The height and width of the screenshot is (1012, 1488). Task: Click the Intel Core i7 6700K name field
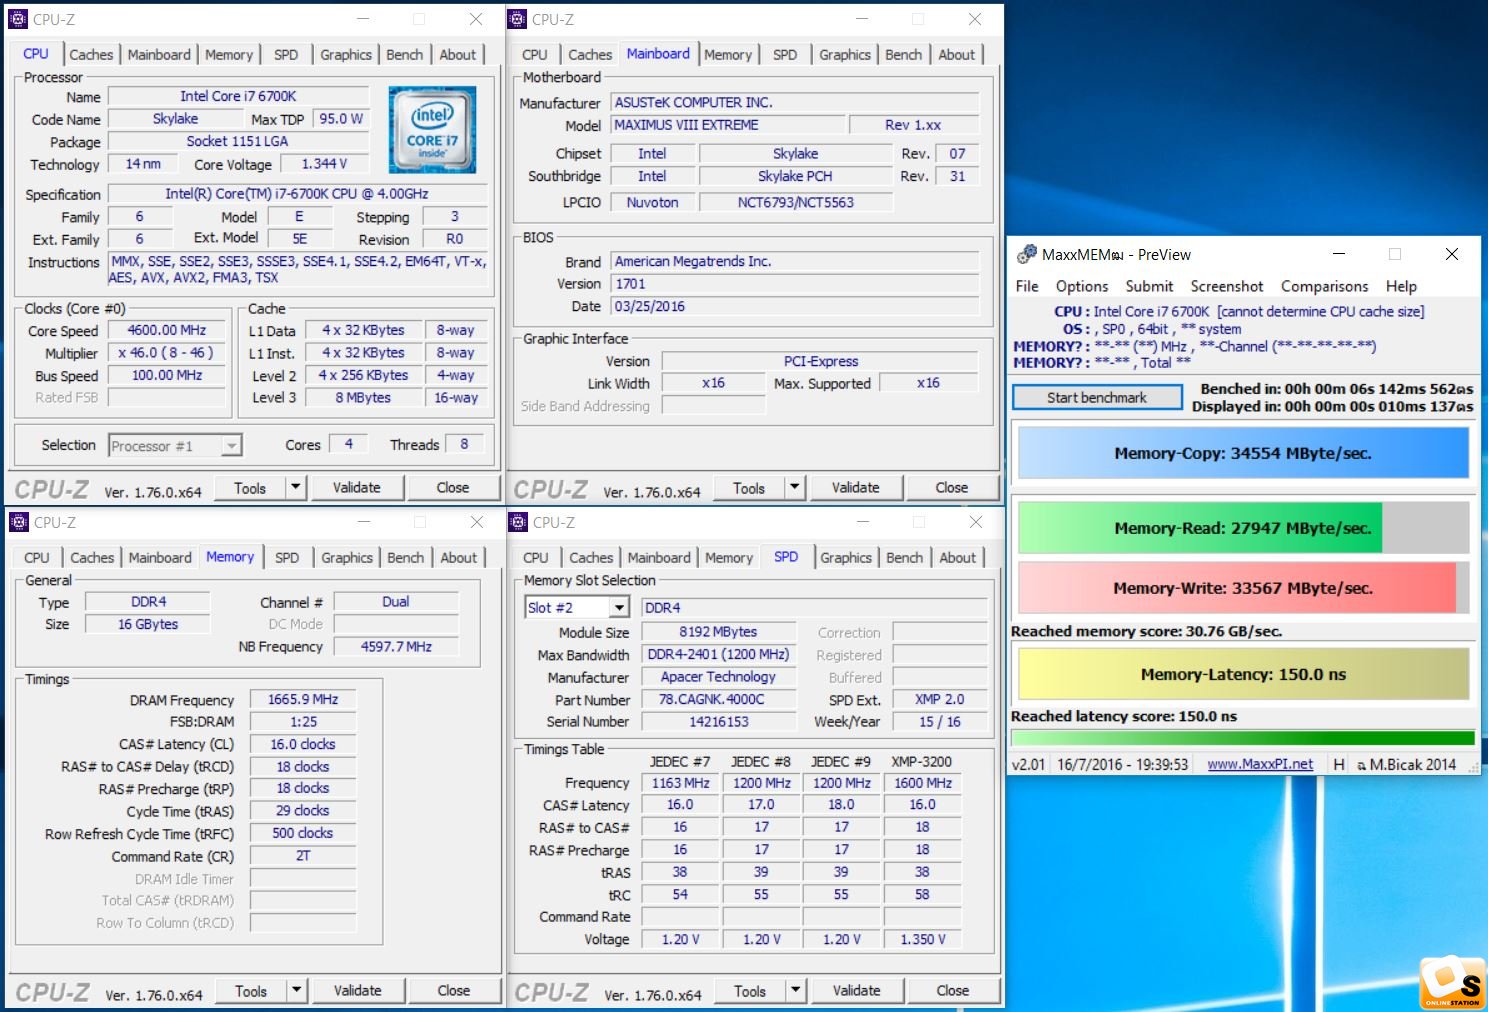(238, 96)
